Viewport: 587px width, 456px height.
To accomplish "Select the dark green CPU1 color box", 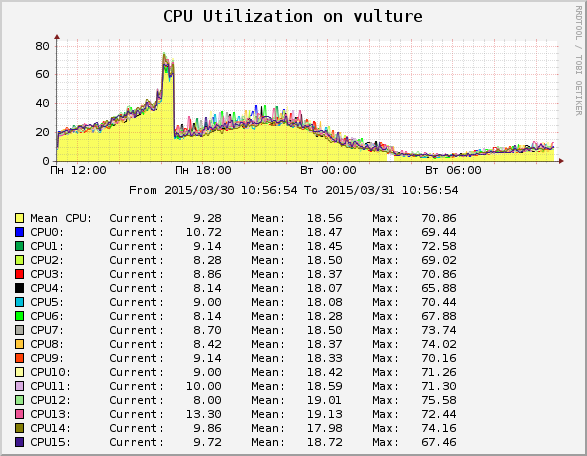I will pyautogui.click(x=19, y=246).
